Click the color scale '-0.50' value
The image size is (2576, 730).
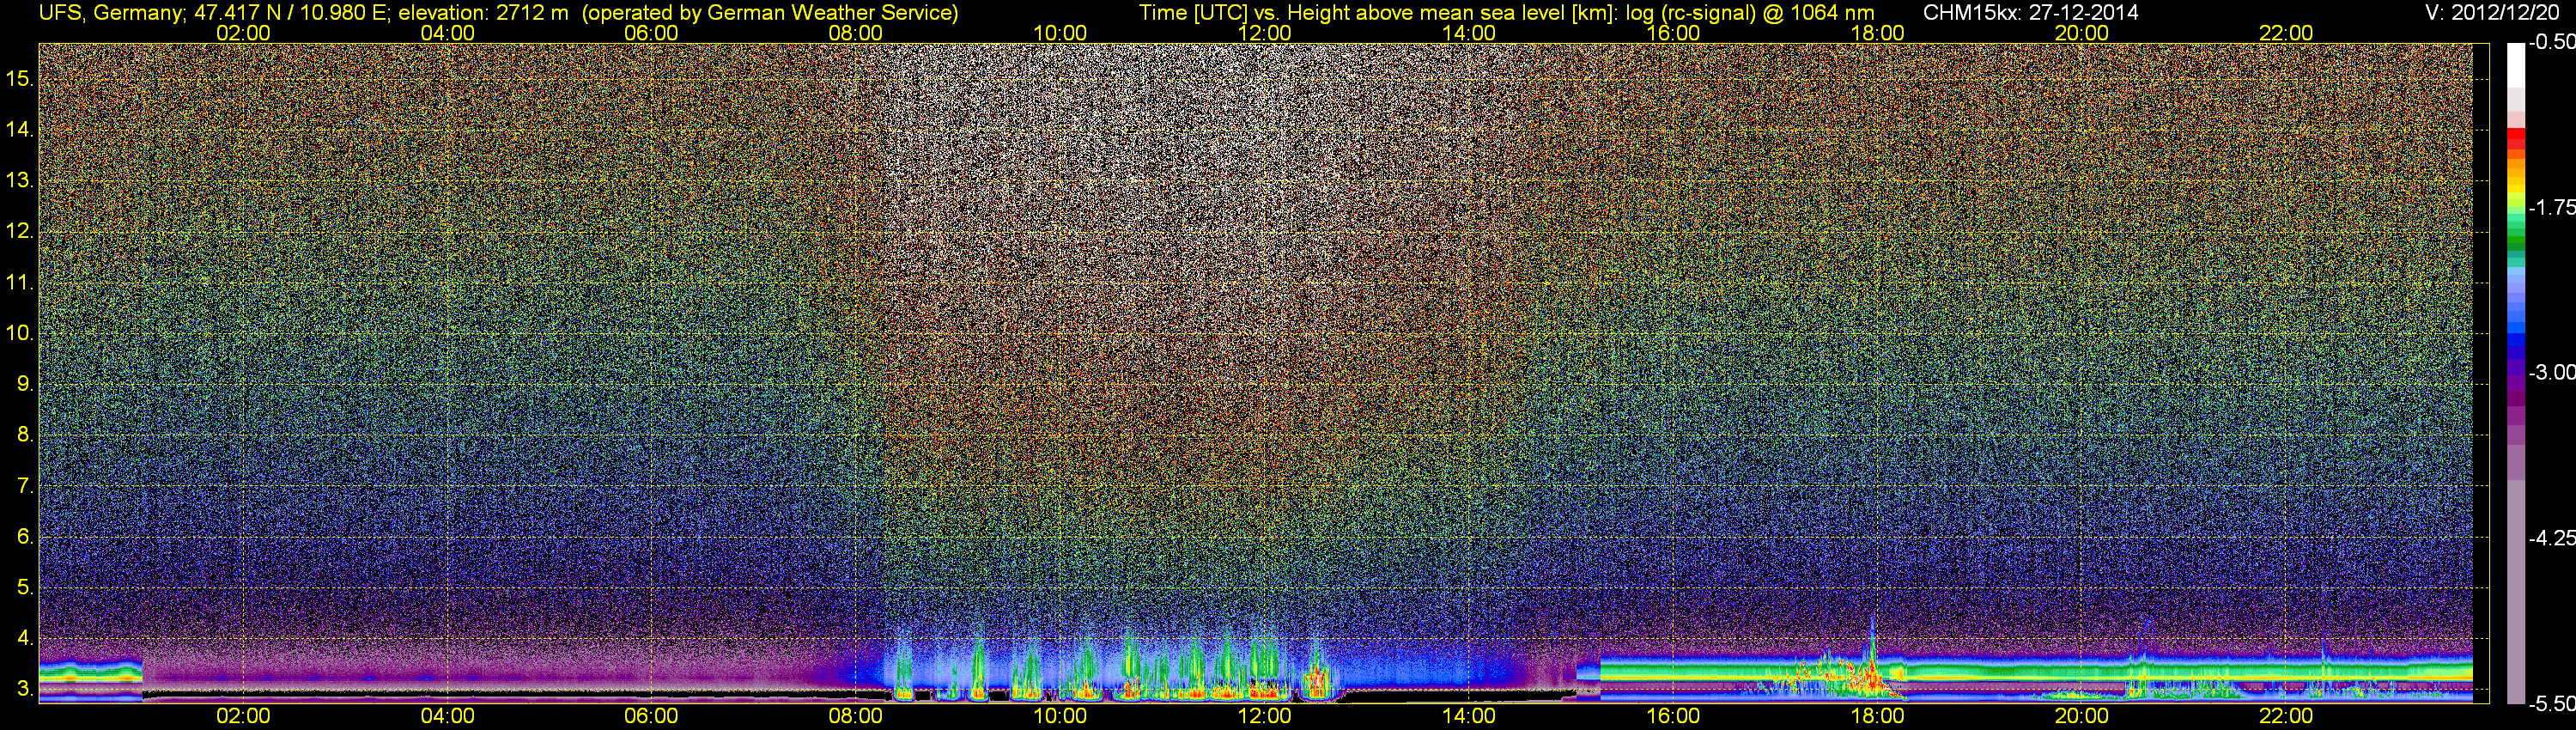click(2552, 42)
